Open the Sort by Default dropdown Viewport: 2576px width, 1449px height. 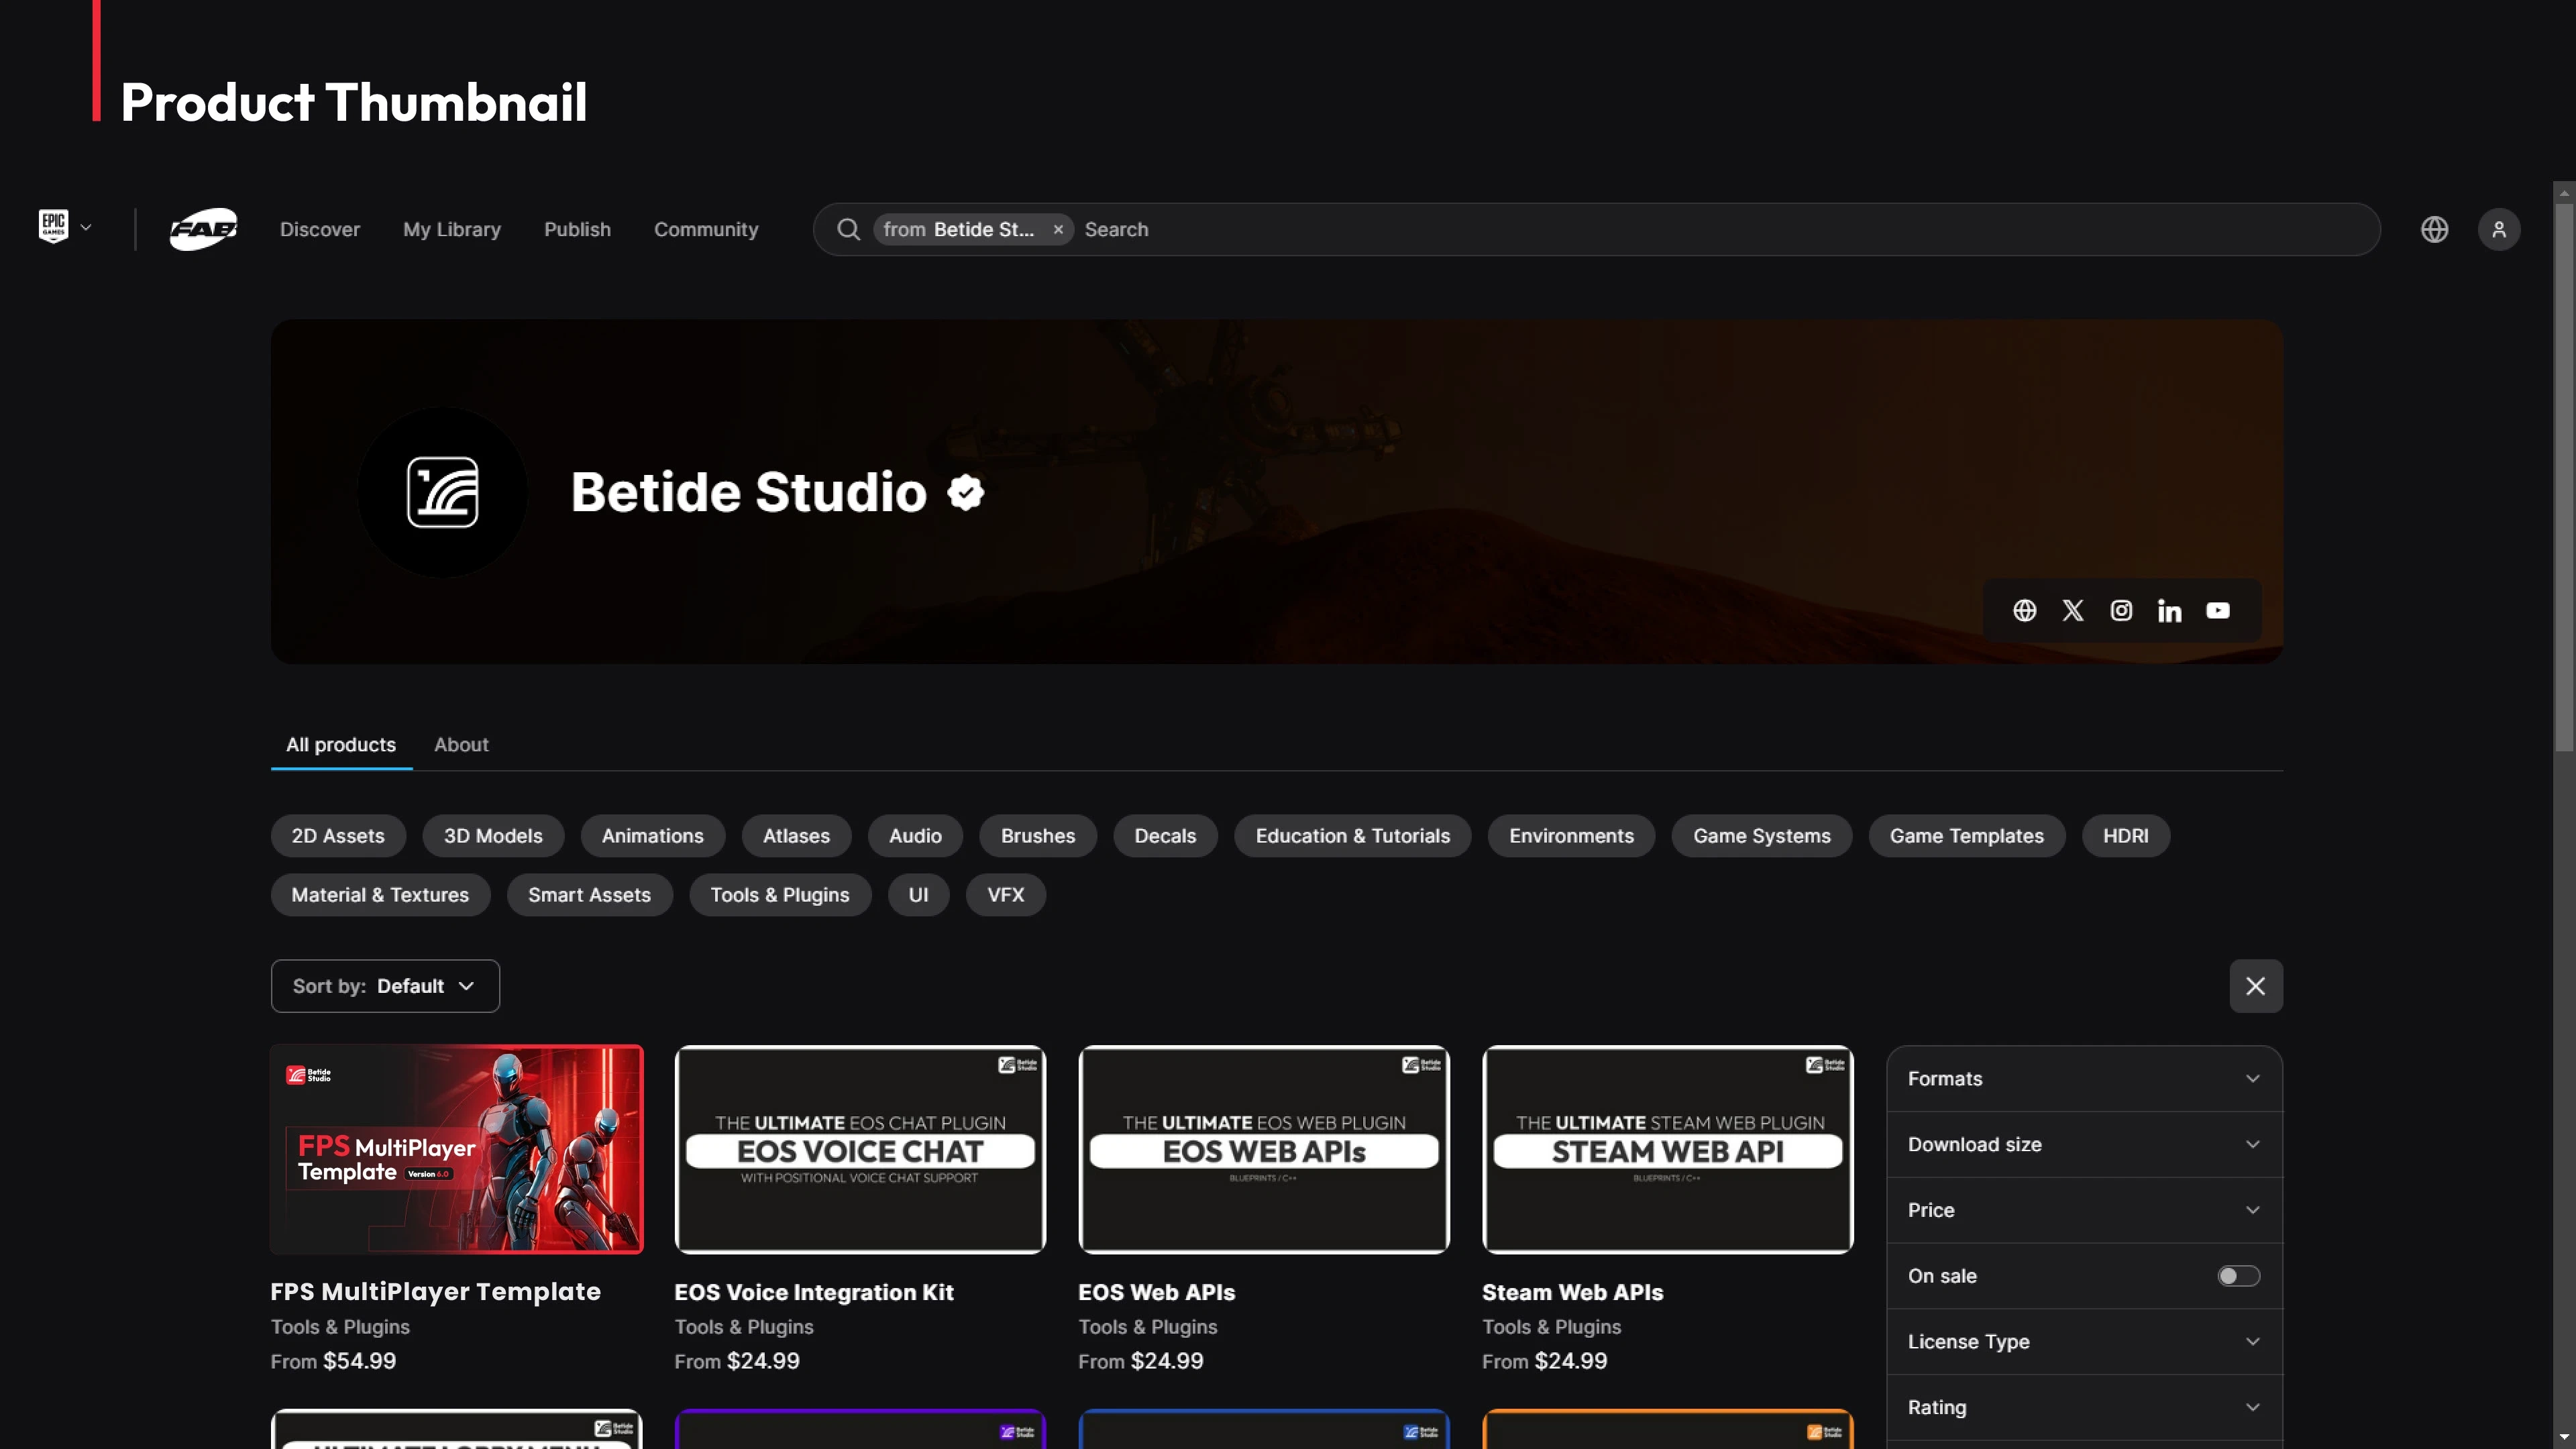[385, 986]
